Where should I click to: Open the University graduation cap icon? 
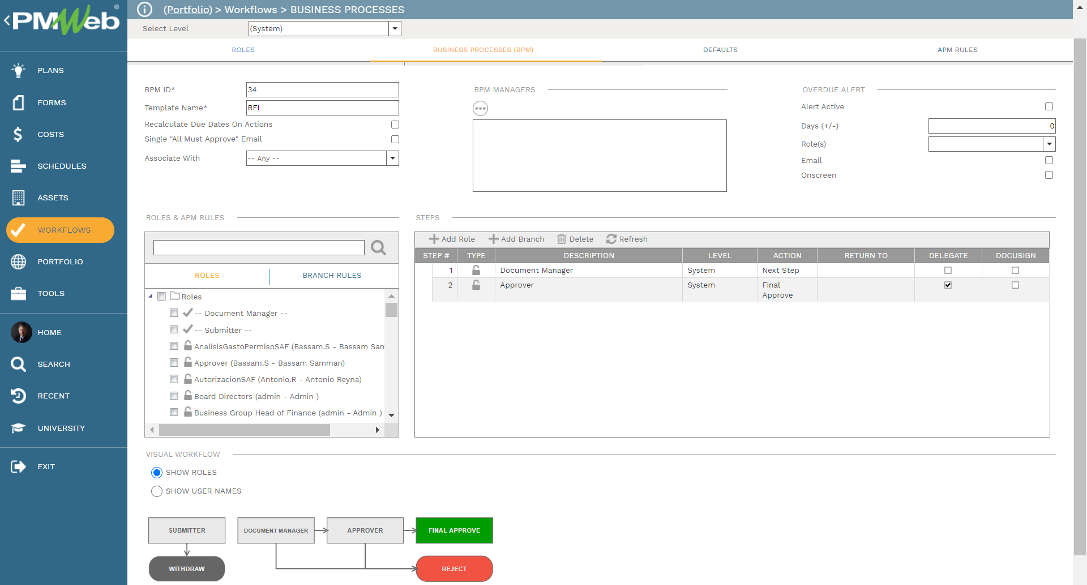(x=19, y=428)
